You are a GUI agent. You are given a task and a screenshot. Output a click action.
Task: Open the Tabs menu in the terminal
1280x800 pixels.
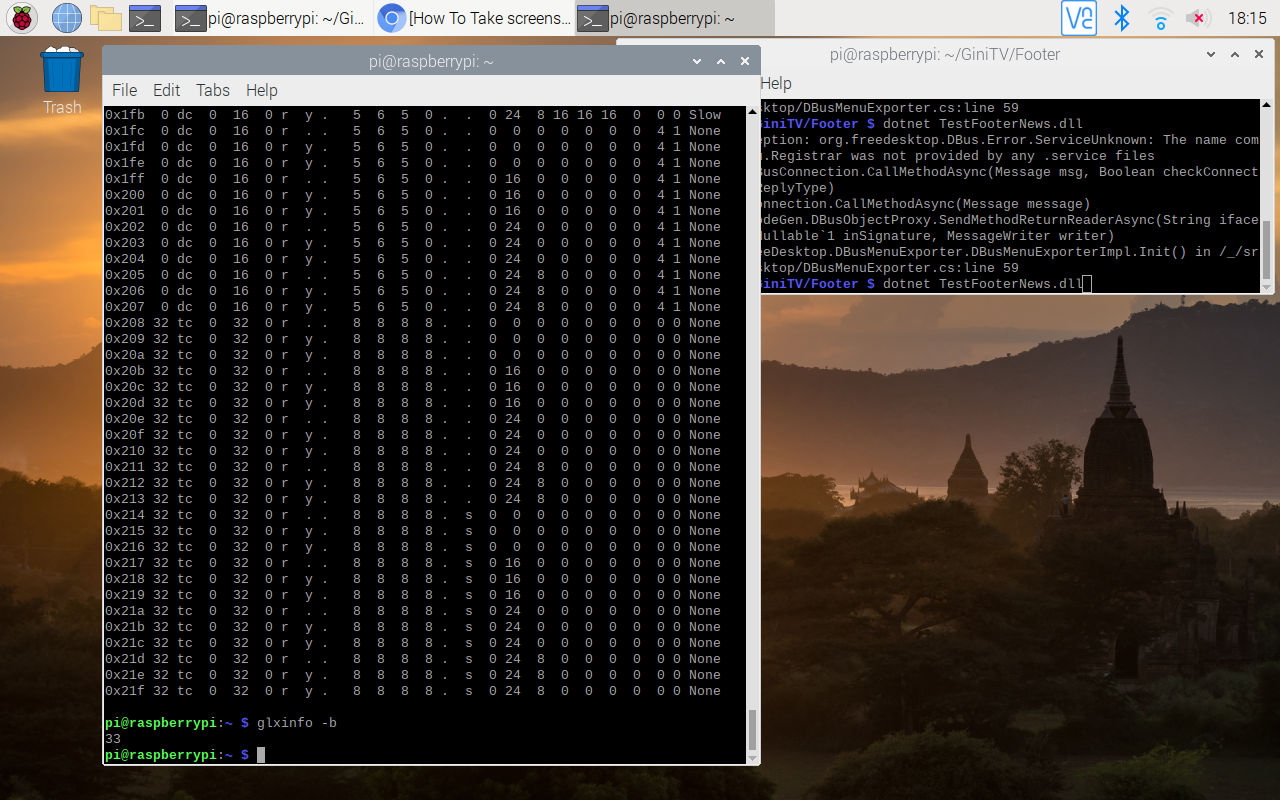(x=212, y=90)
